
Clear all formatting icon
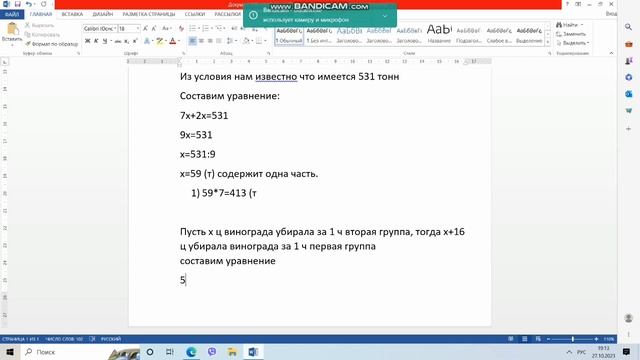pos(181,29)
